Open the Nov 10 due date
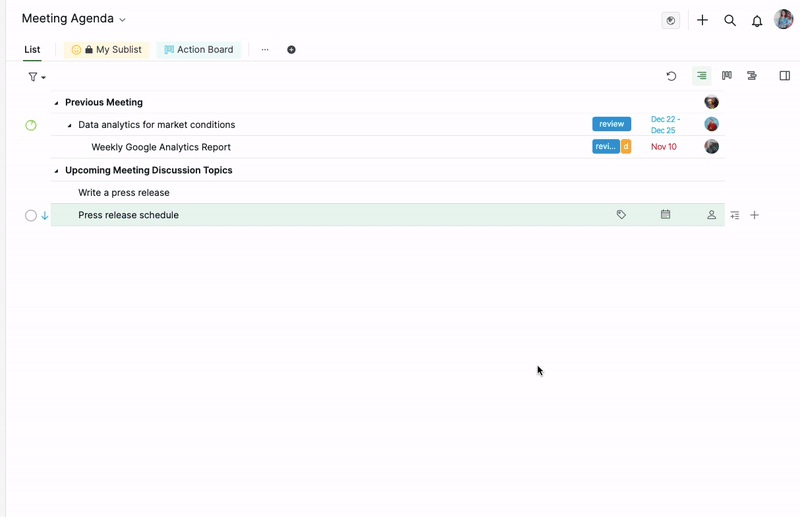Image resolution: width=800 pixels, height=517 pixels. coord(663,146)
